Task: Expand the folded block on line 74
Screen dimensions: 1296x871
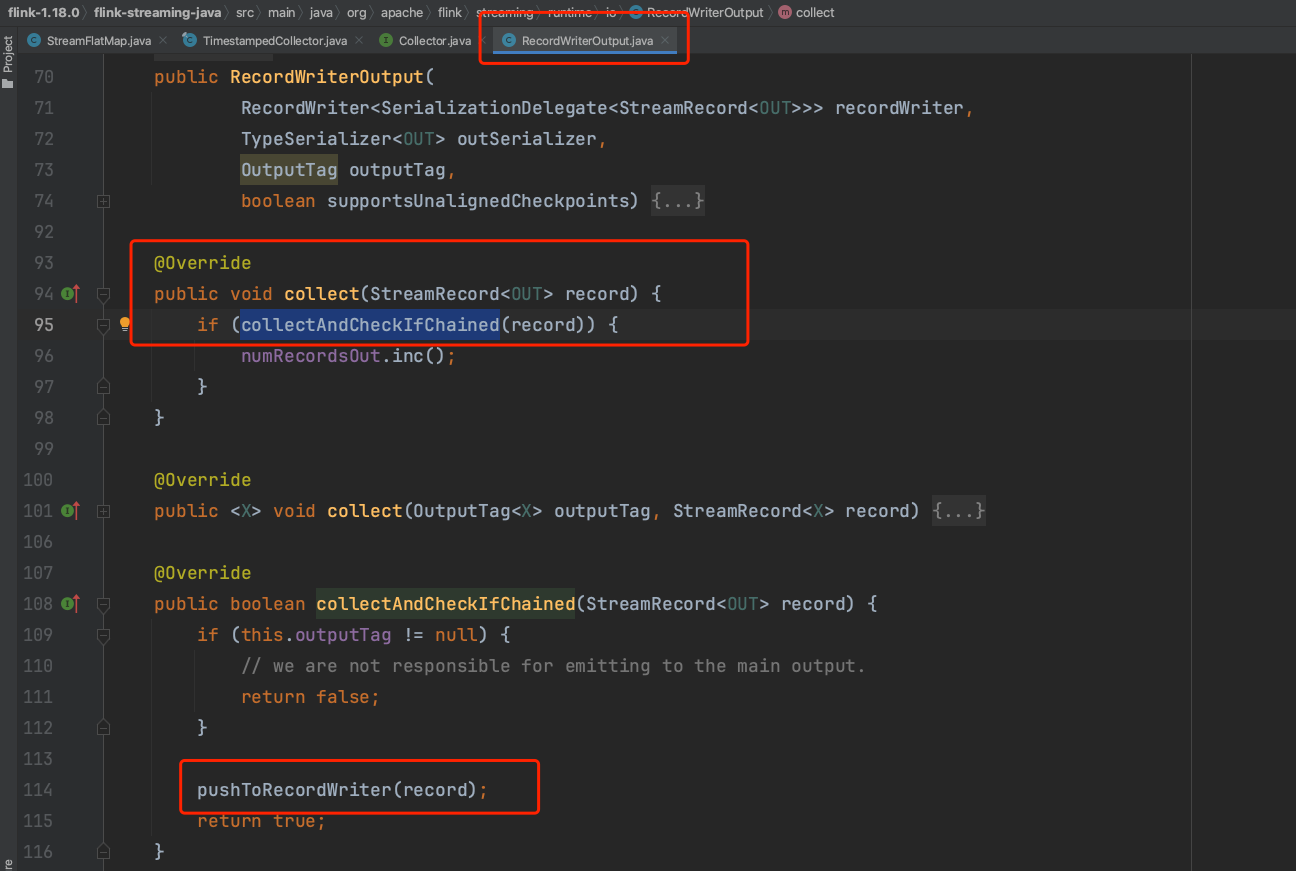Action: 103,201
